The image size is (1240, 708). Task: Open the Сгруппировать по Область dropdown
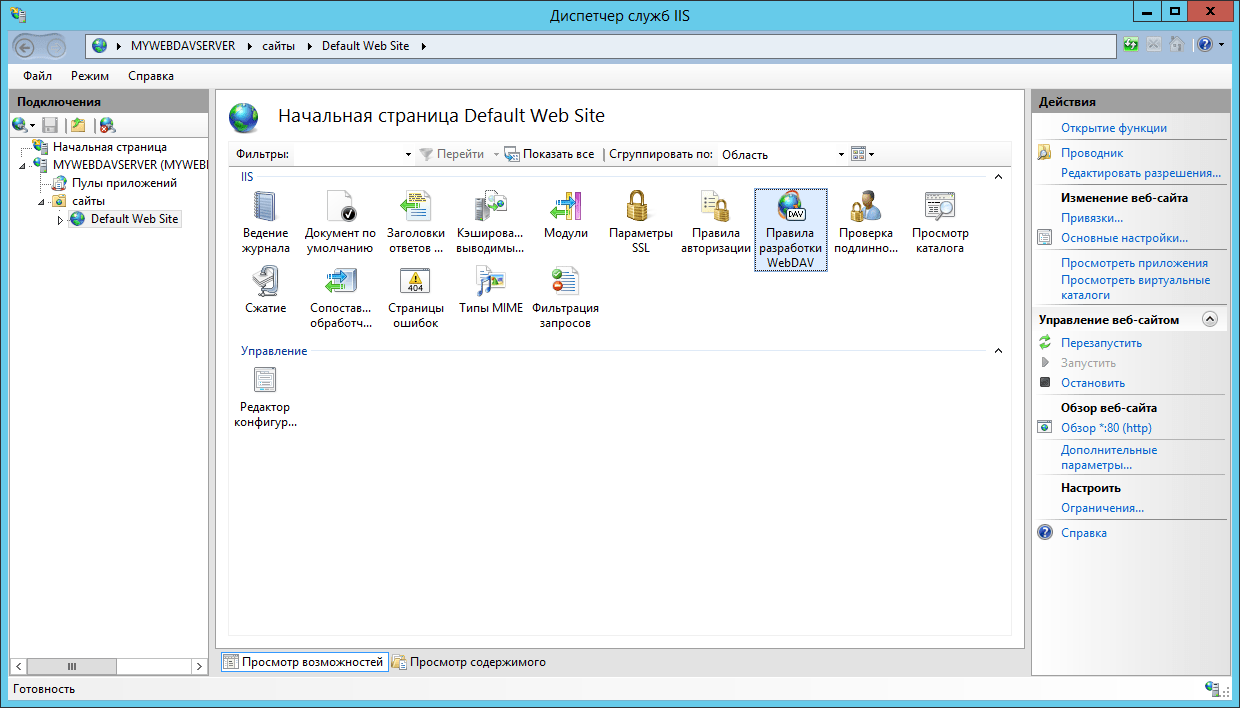(841, 155)
